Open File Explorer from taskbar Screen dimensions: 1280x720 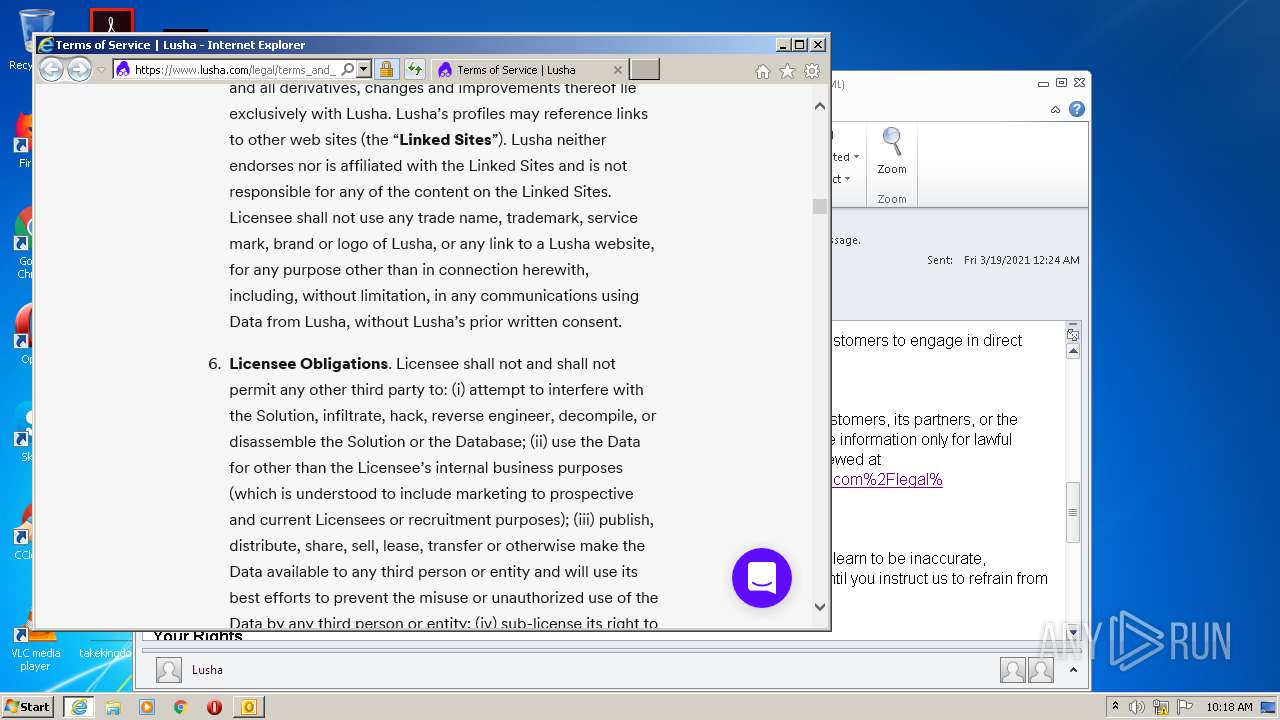113,707
